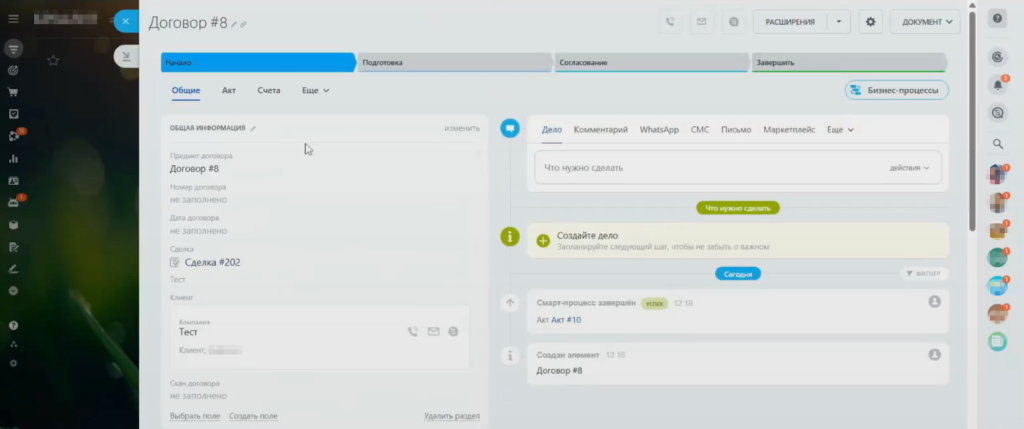Click the green plus icon near Создайте дело
The width and height of the screenshot is (1024, 429).
(x=543, y=240)
